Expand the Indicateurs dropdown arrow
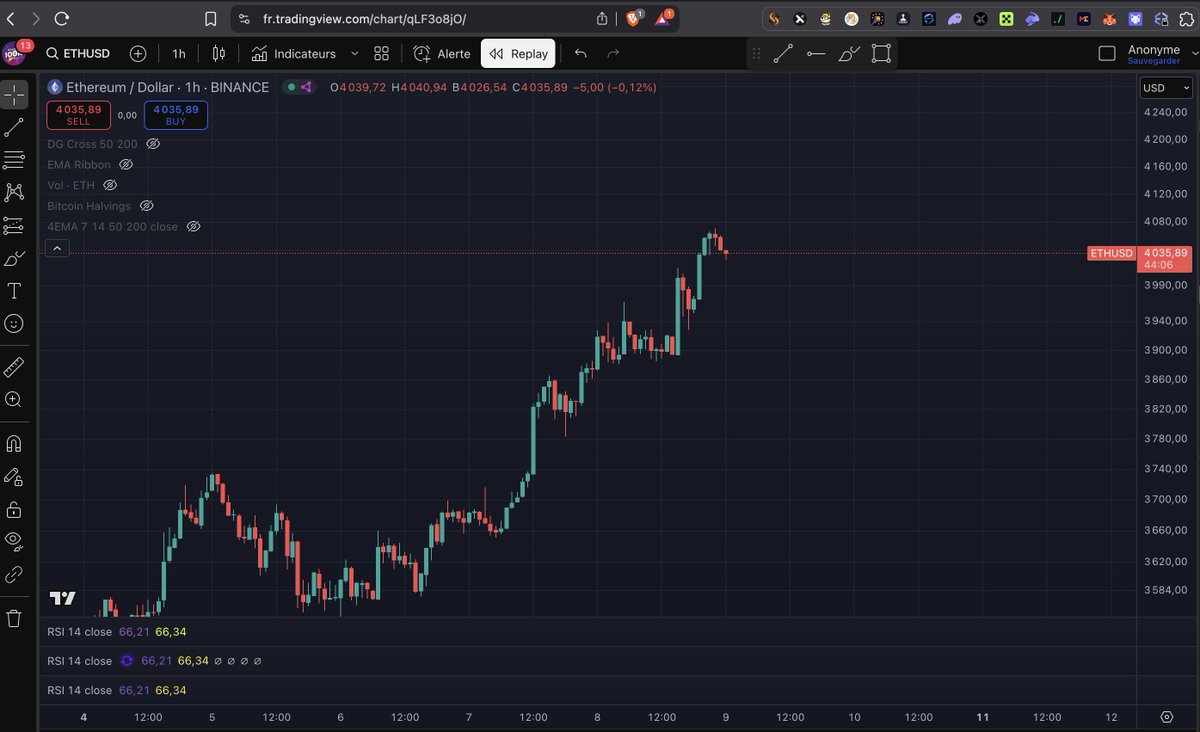 355,53
